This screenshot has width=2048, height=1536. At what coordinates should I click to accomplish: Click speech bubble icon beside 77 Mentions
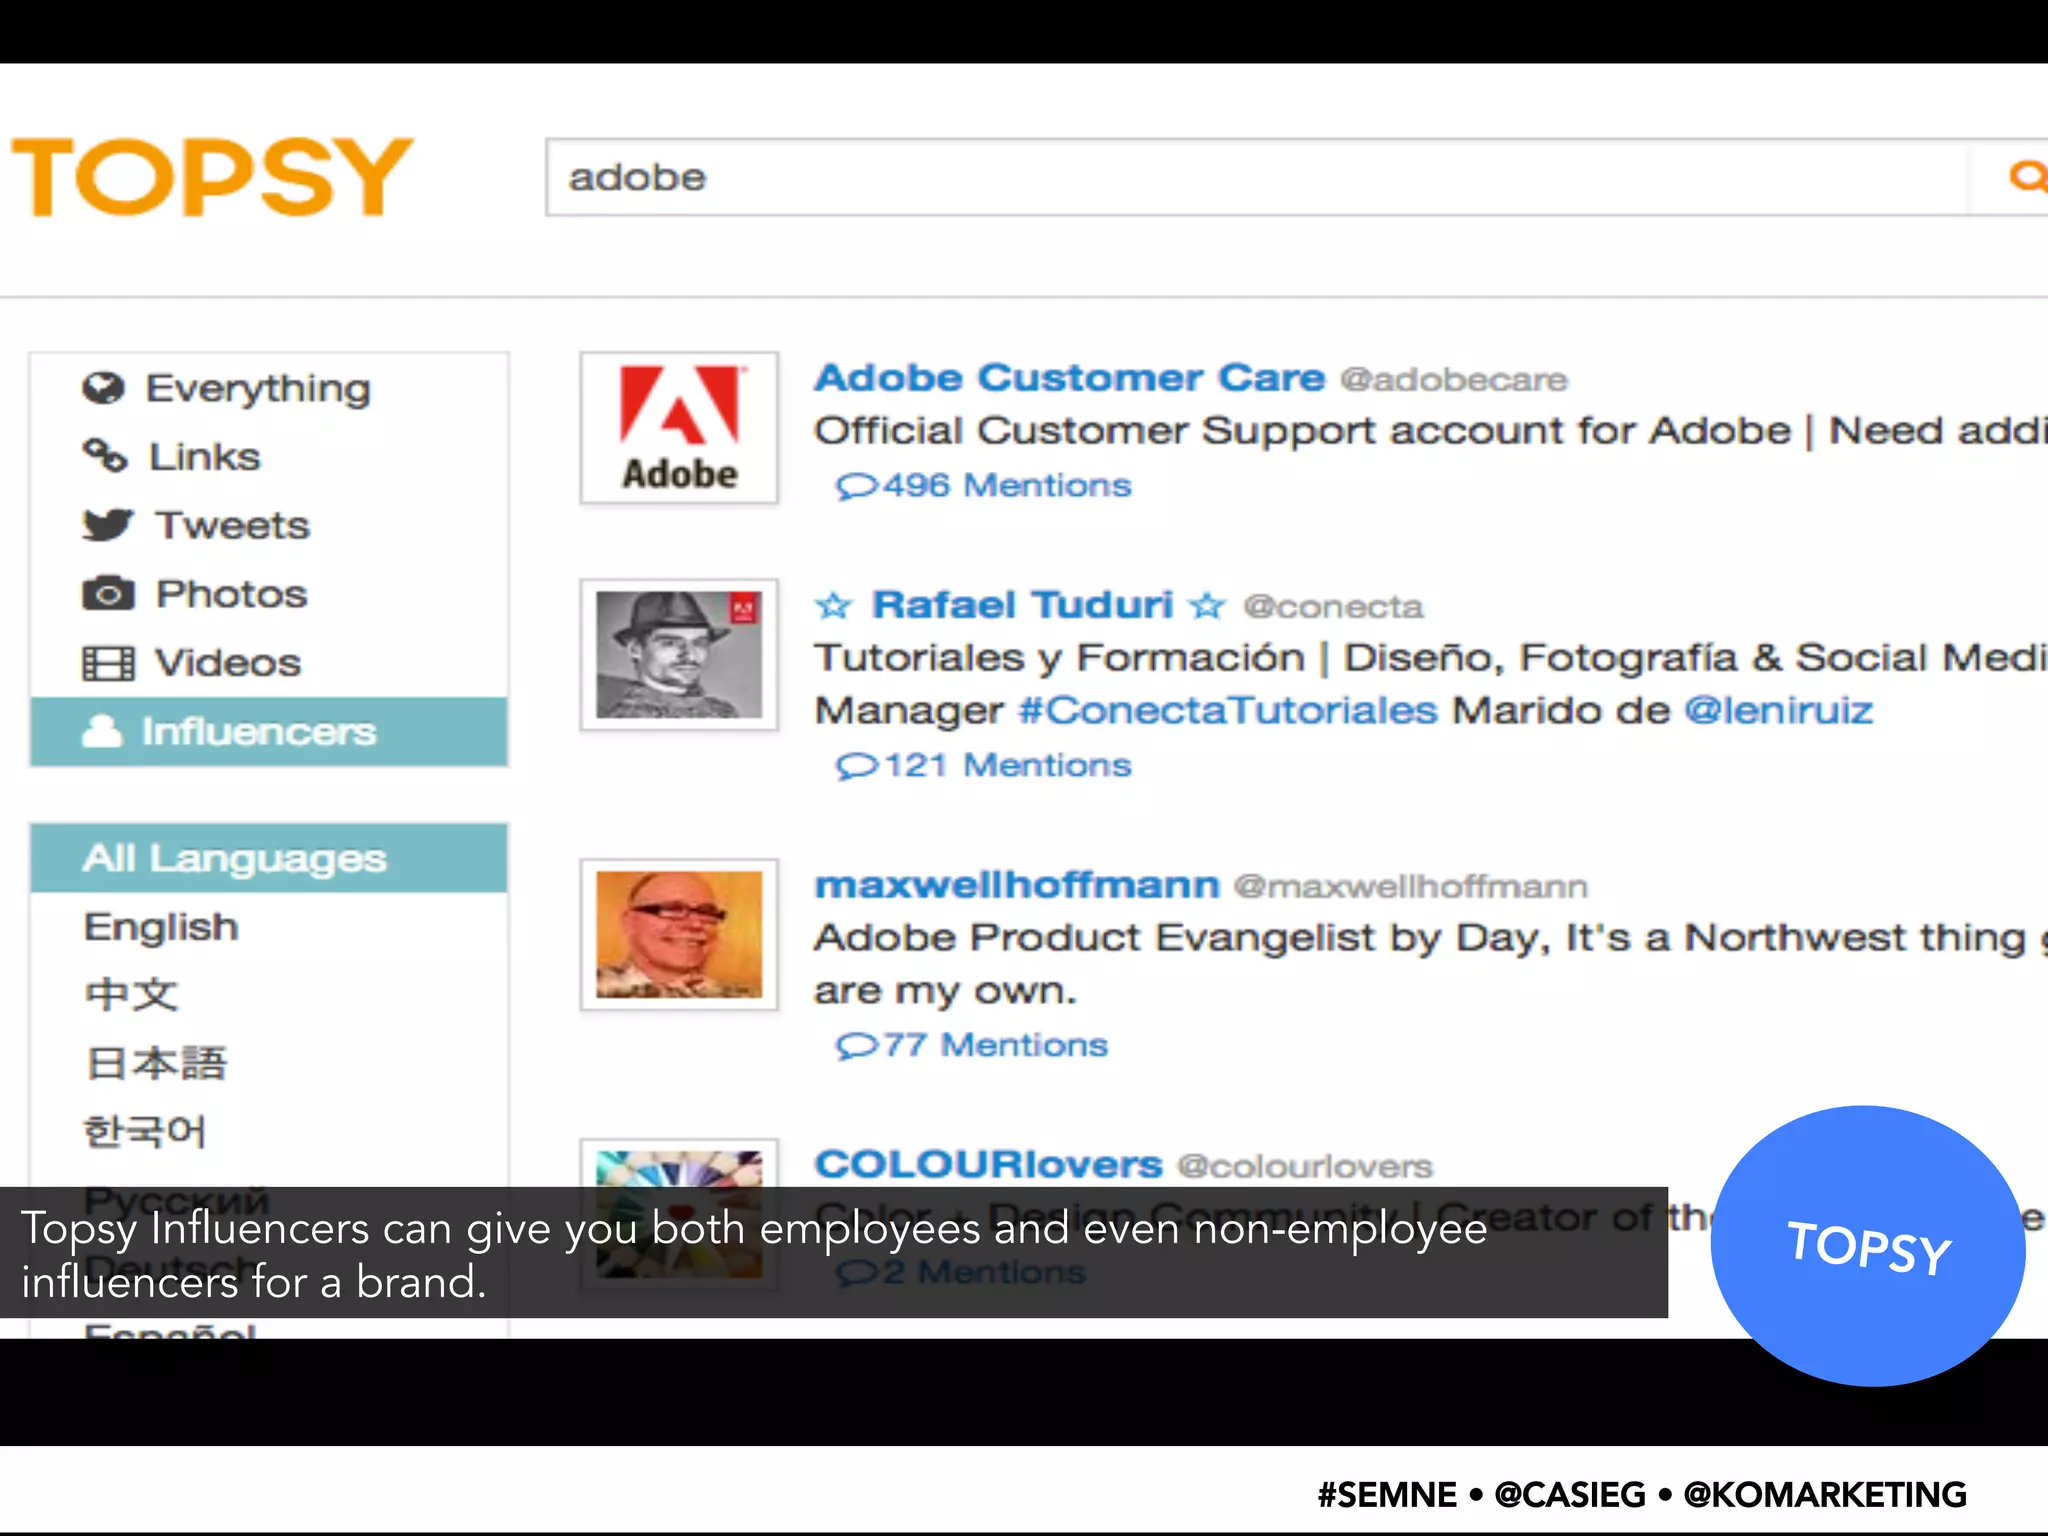tap(857, 1046)
